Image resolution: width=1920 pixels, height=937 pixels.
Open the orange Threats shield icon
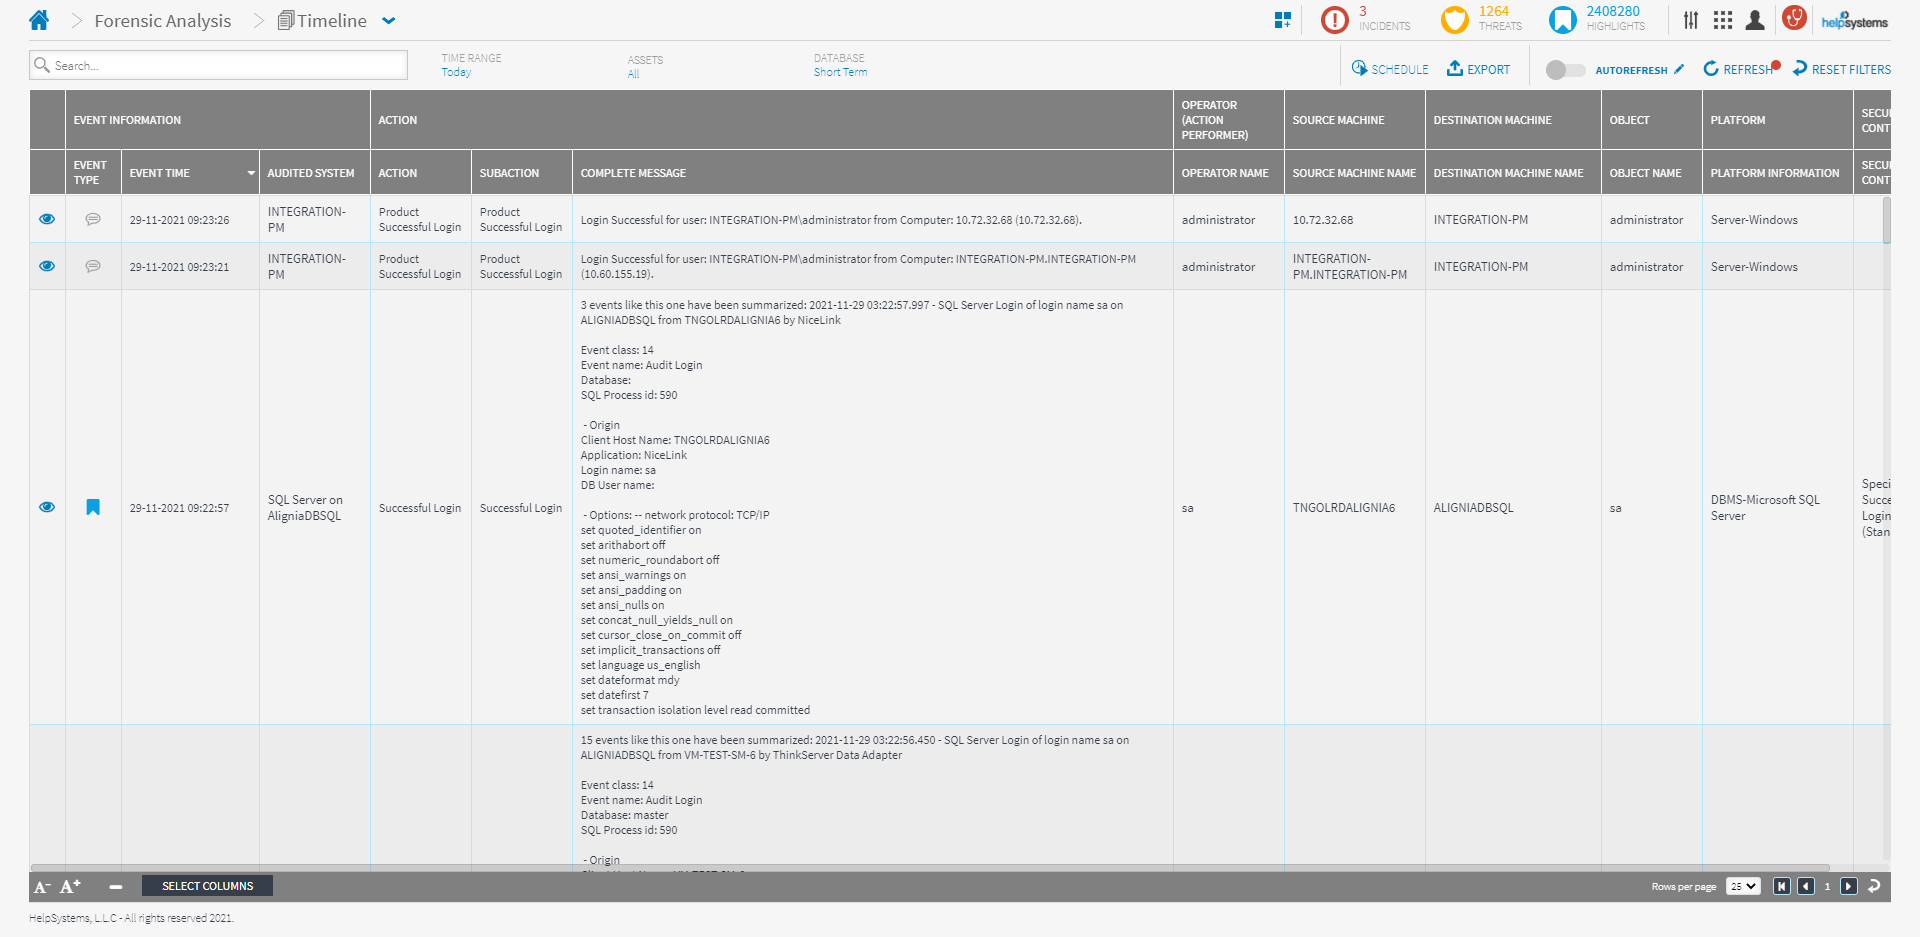1454,20
